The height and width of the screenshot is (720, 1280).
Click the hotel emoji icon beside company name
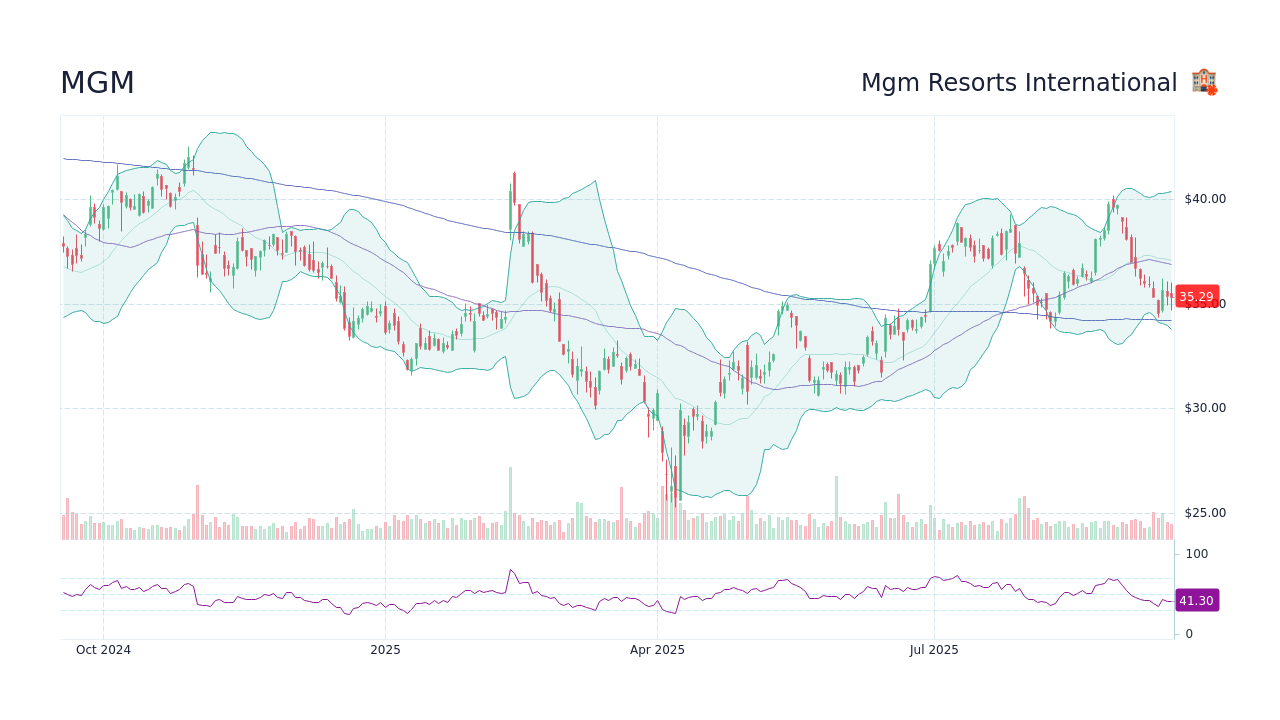[1204, 81]
